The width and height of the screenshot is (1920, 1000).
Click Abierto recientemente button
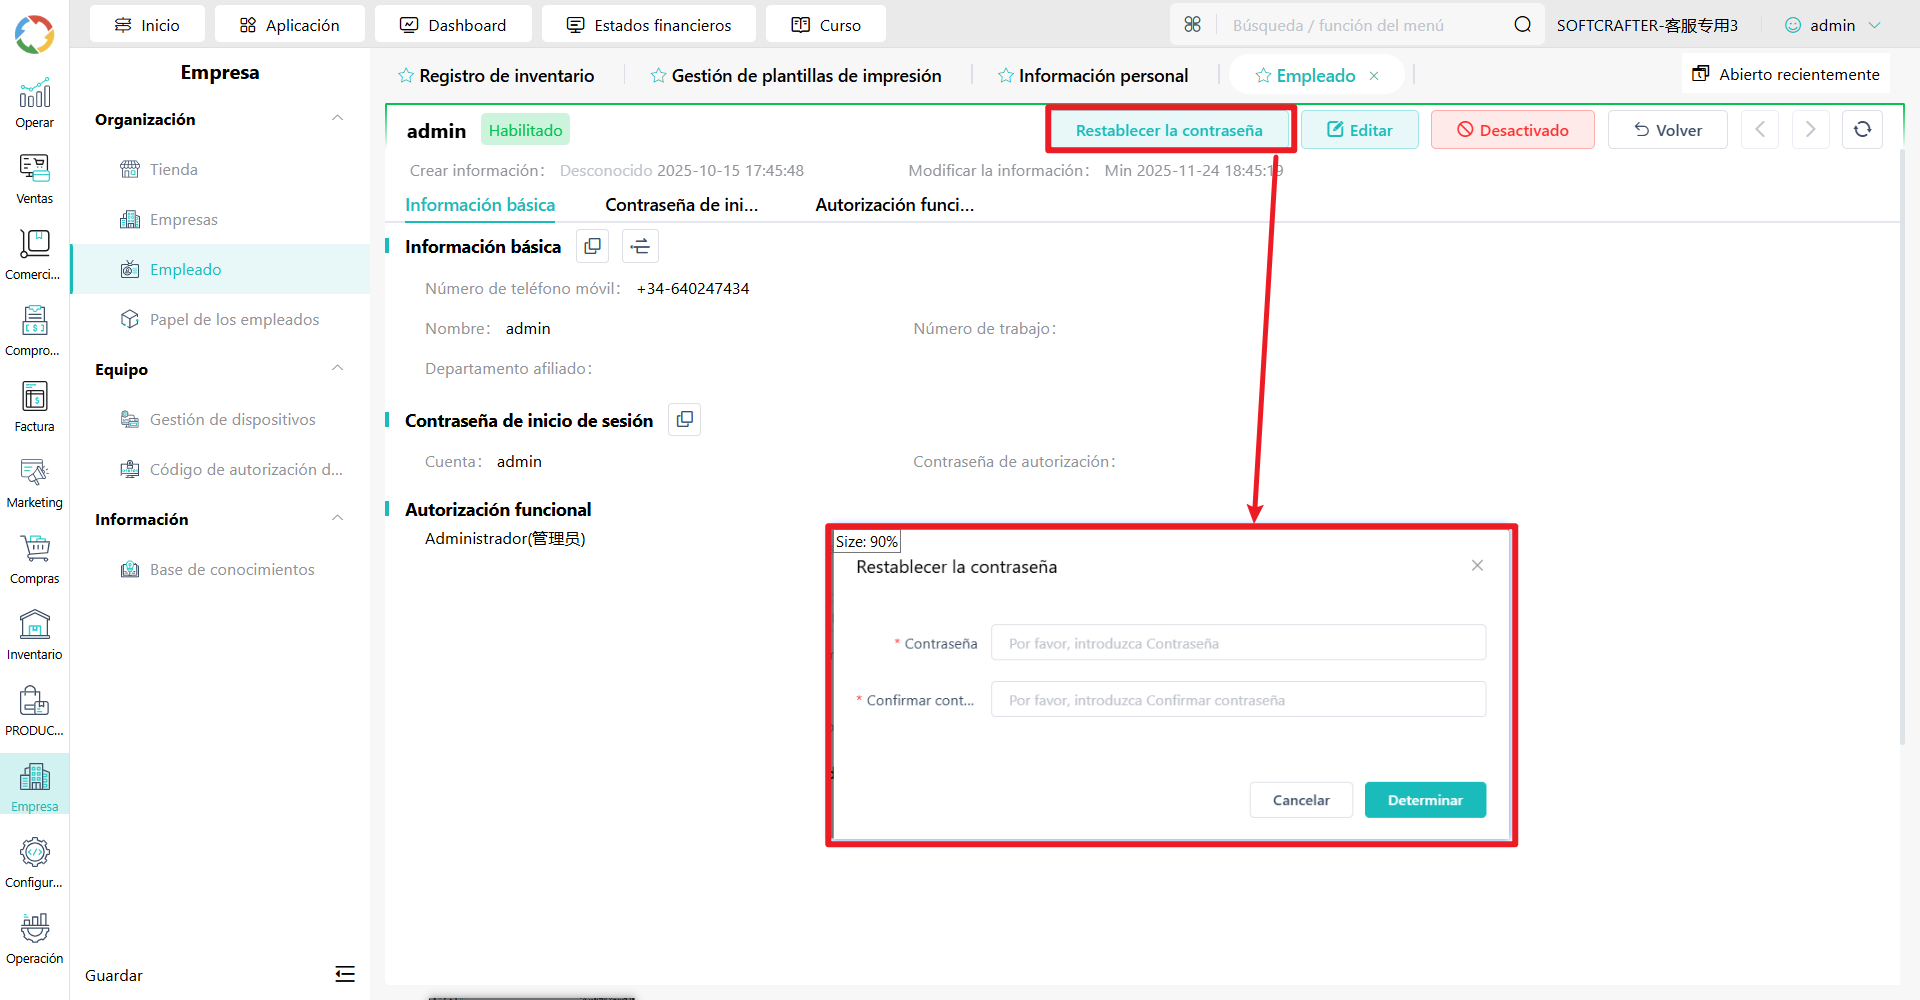(1786, 74)
